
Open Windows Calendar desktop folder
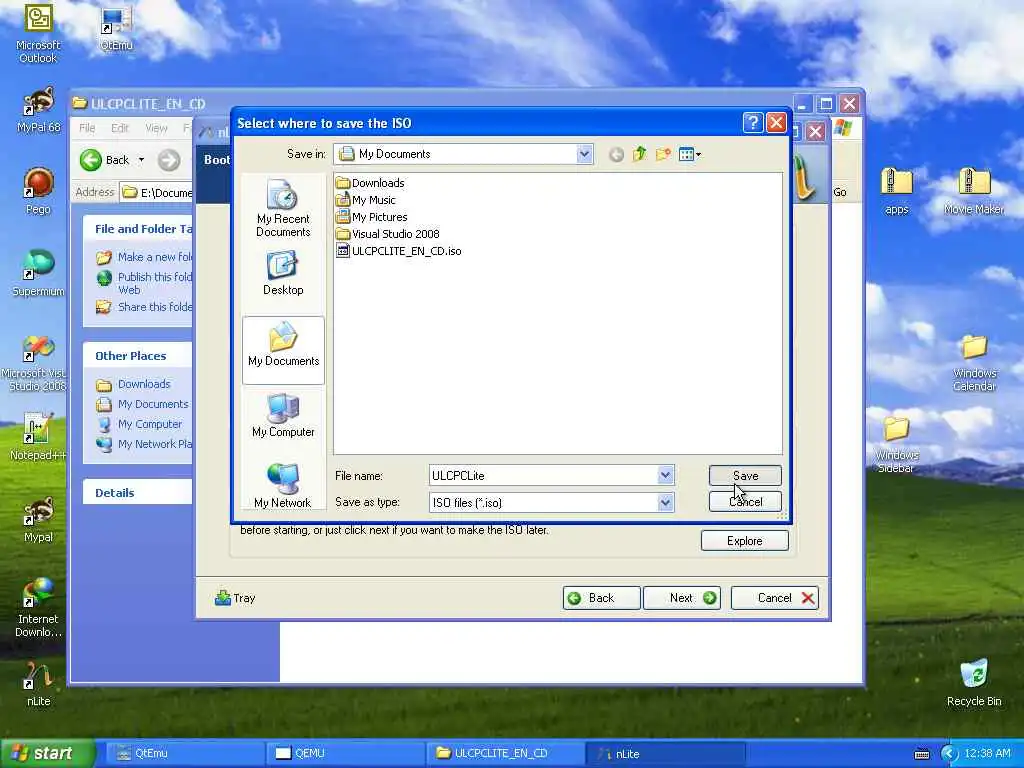tap(974, 363)
